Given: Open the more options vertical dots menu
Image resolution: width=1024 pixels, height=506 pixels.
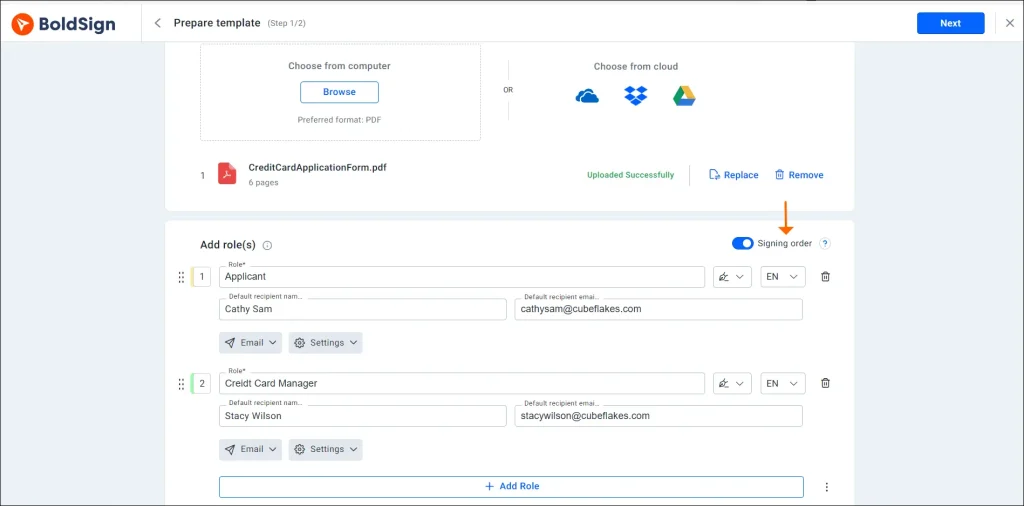Looking at the screenshot, I should coord(827,487).
